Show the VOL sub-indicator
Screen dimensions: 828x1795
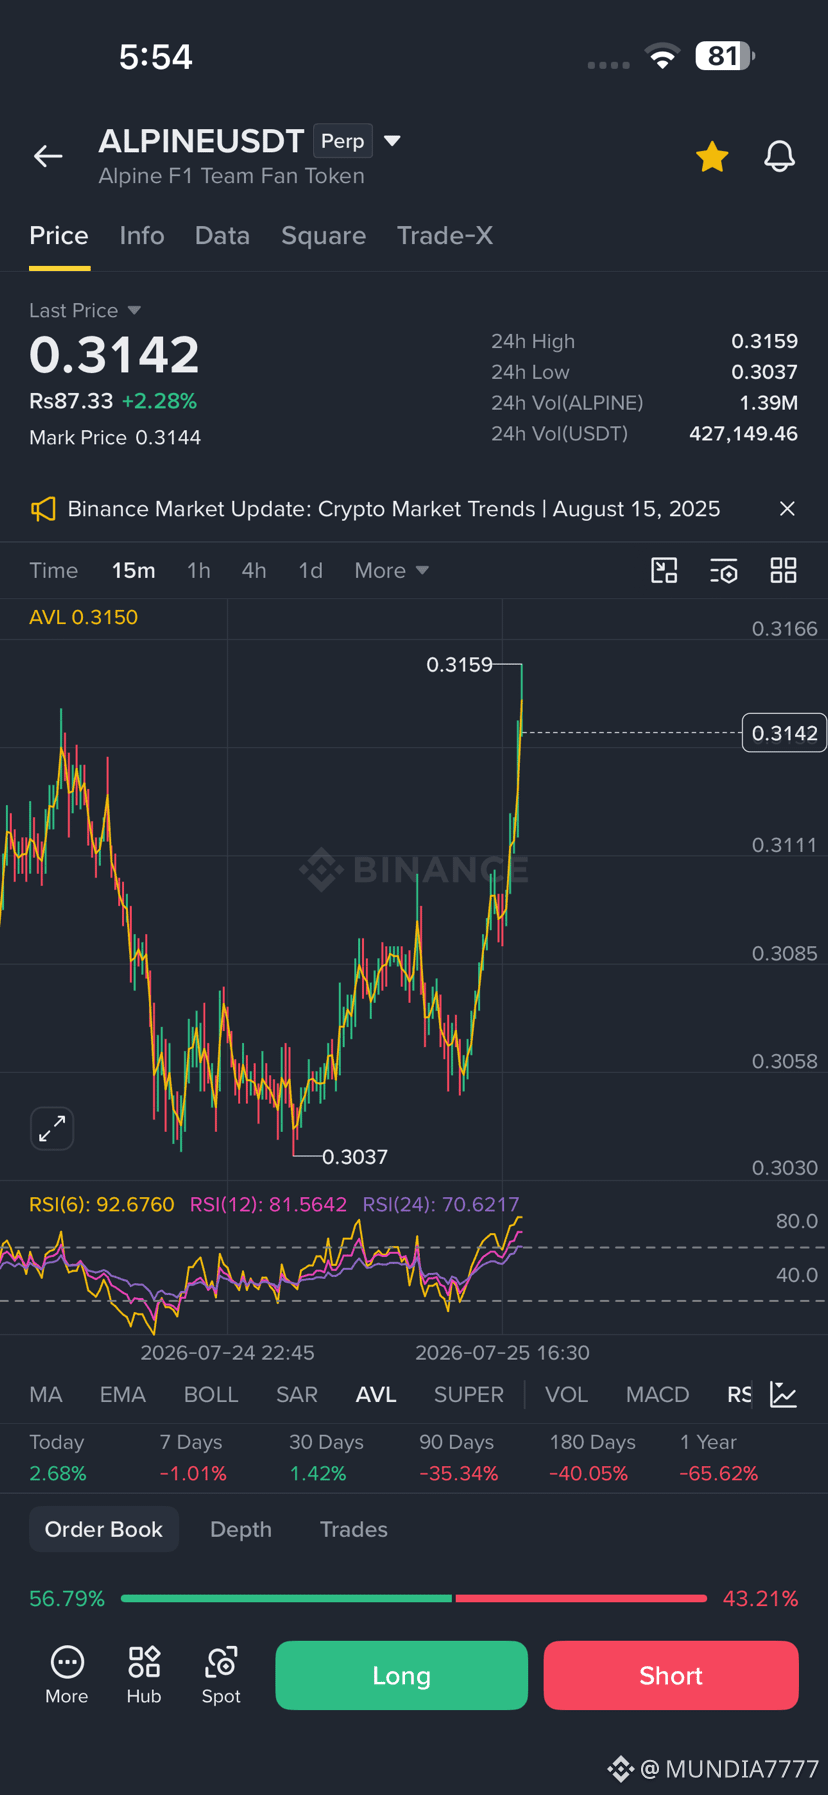(566, 1395)
